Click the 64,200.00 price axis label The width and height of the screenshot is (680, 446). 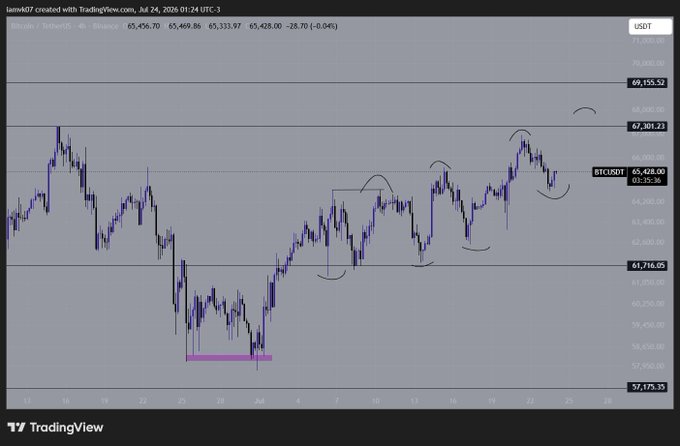tap(647, 201)
